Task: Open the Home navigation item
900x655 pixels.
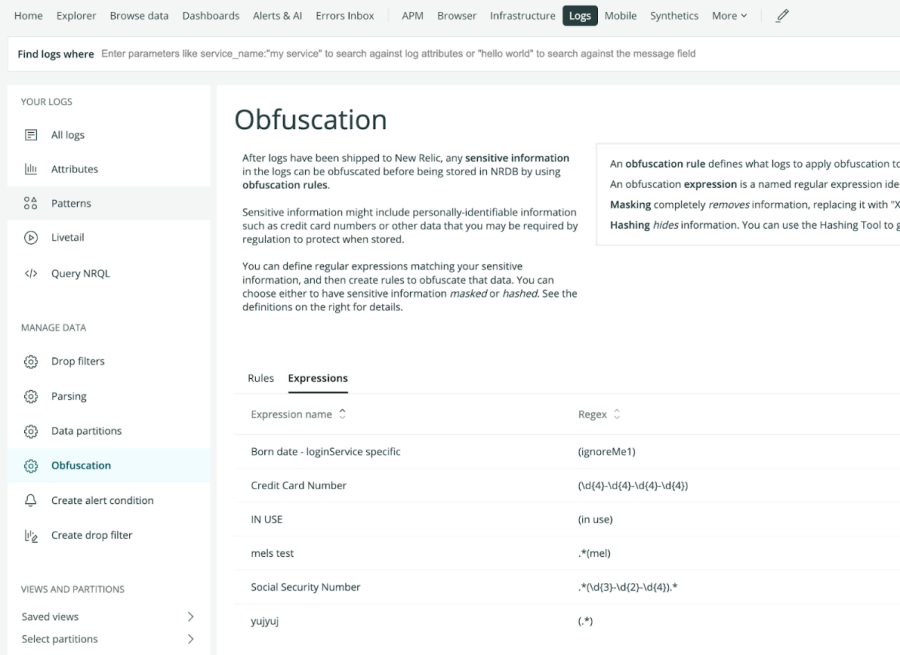Action: pyautogui.click(x=28, y=15)
